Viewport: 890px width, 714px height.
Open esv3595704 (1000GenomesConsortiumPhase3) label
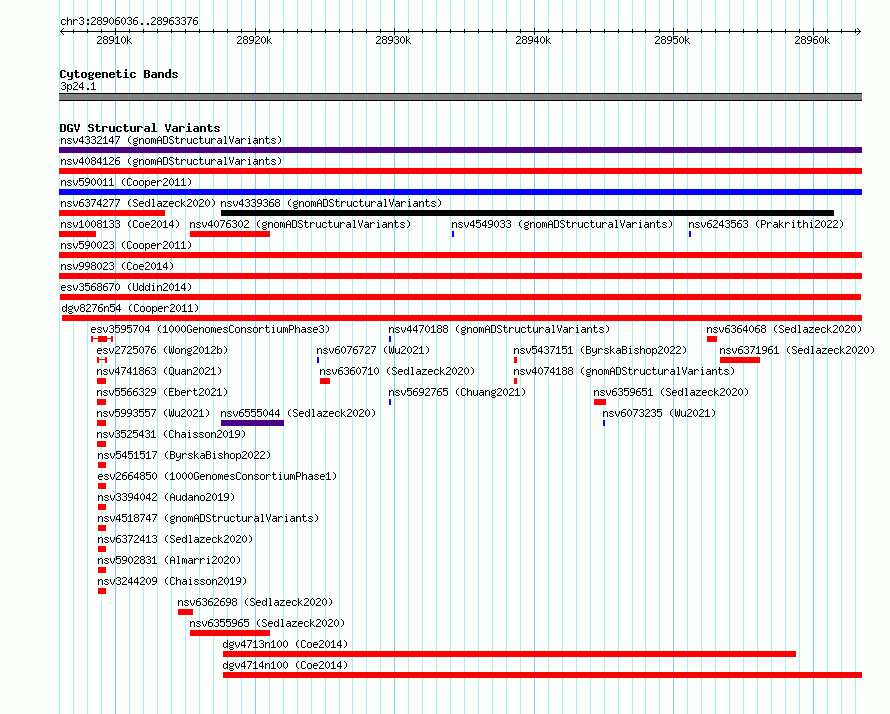pyautogui.click(x=210, y=329)
